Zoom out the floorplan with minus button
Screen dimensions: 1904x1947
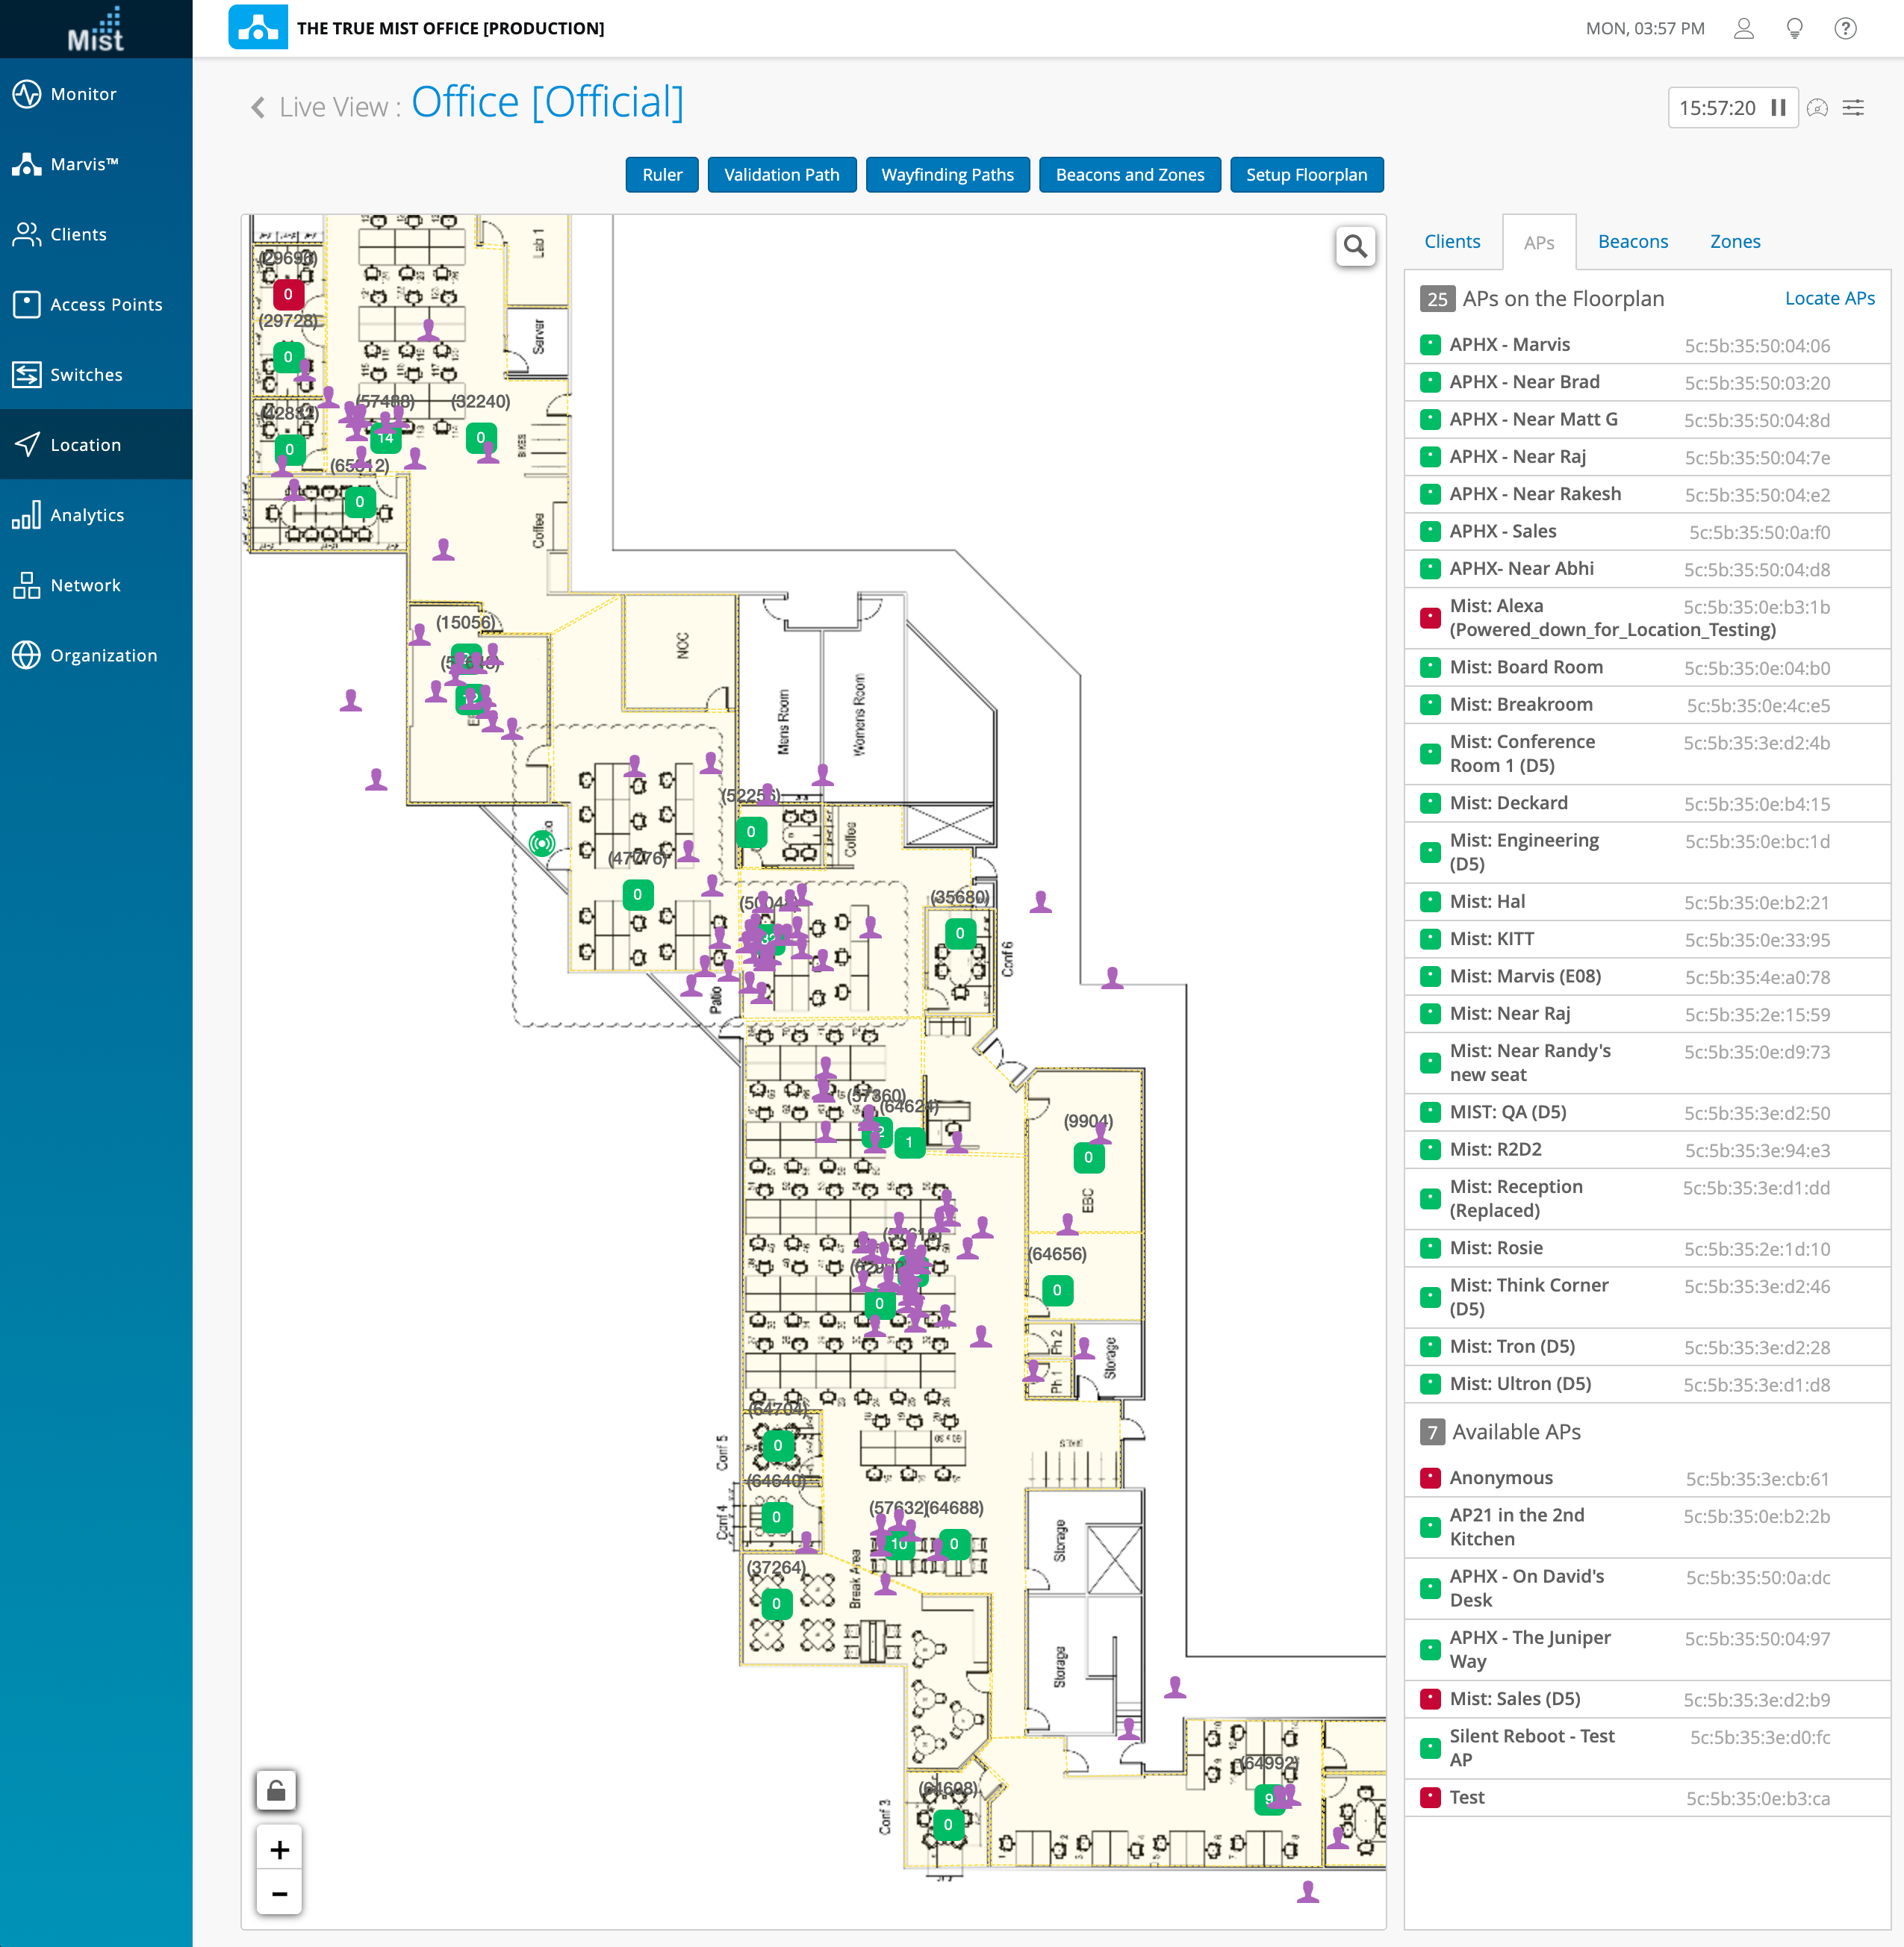tap(279, 1894)
